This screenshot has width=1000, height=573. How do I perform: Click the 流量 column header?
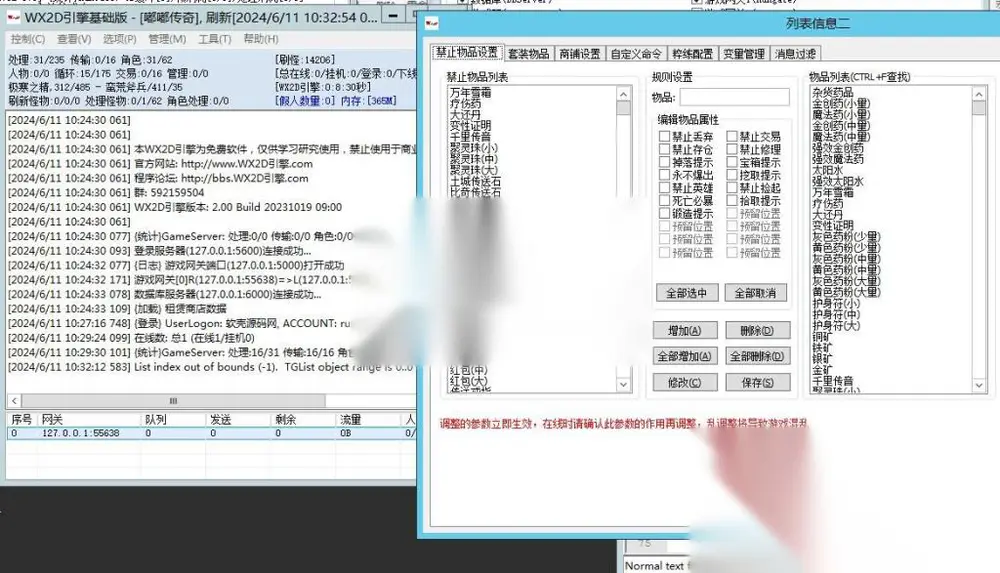[368, 419]
